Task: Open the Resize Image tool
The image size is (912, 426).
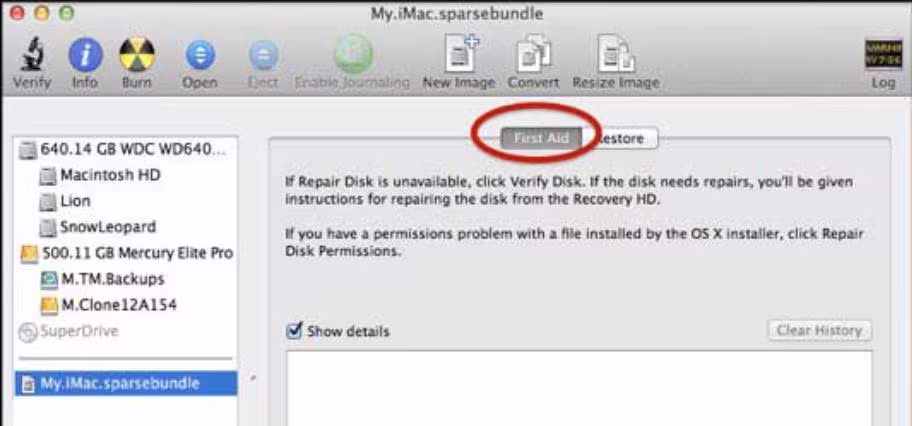Action: coord(615,54)
